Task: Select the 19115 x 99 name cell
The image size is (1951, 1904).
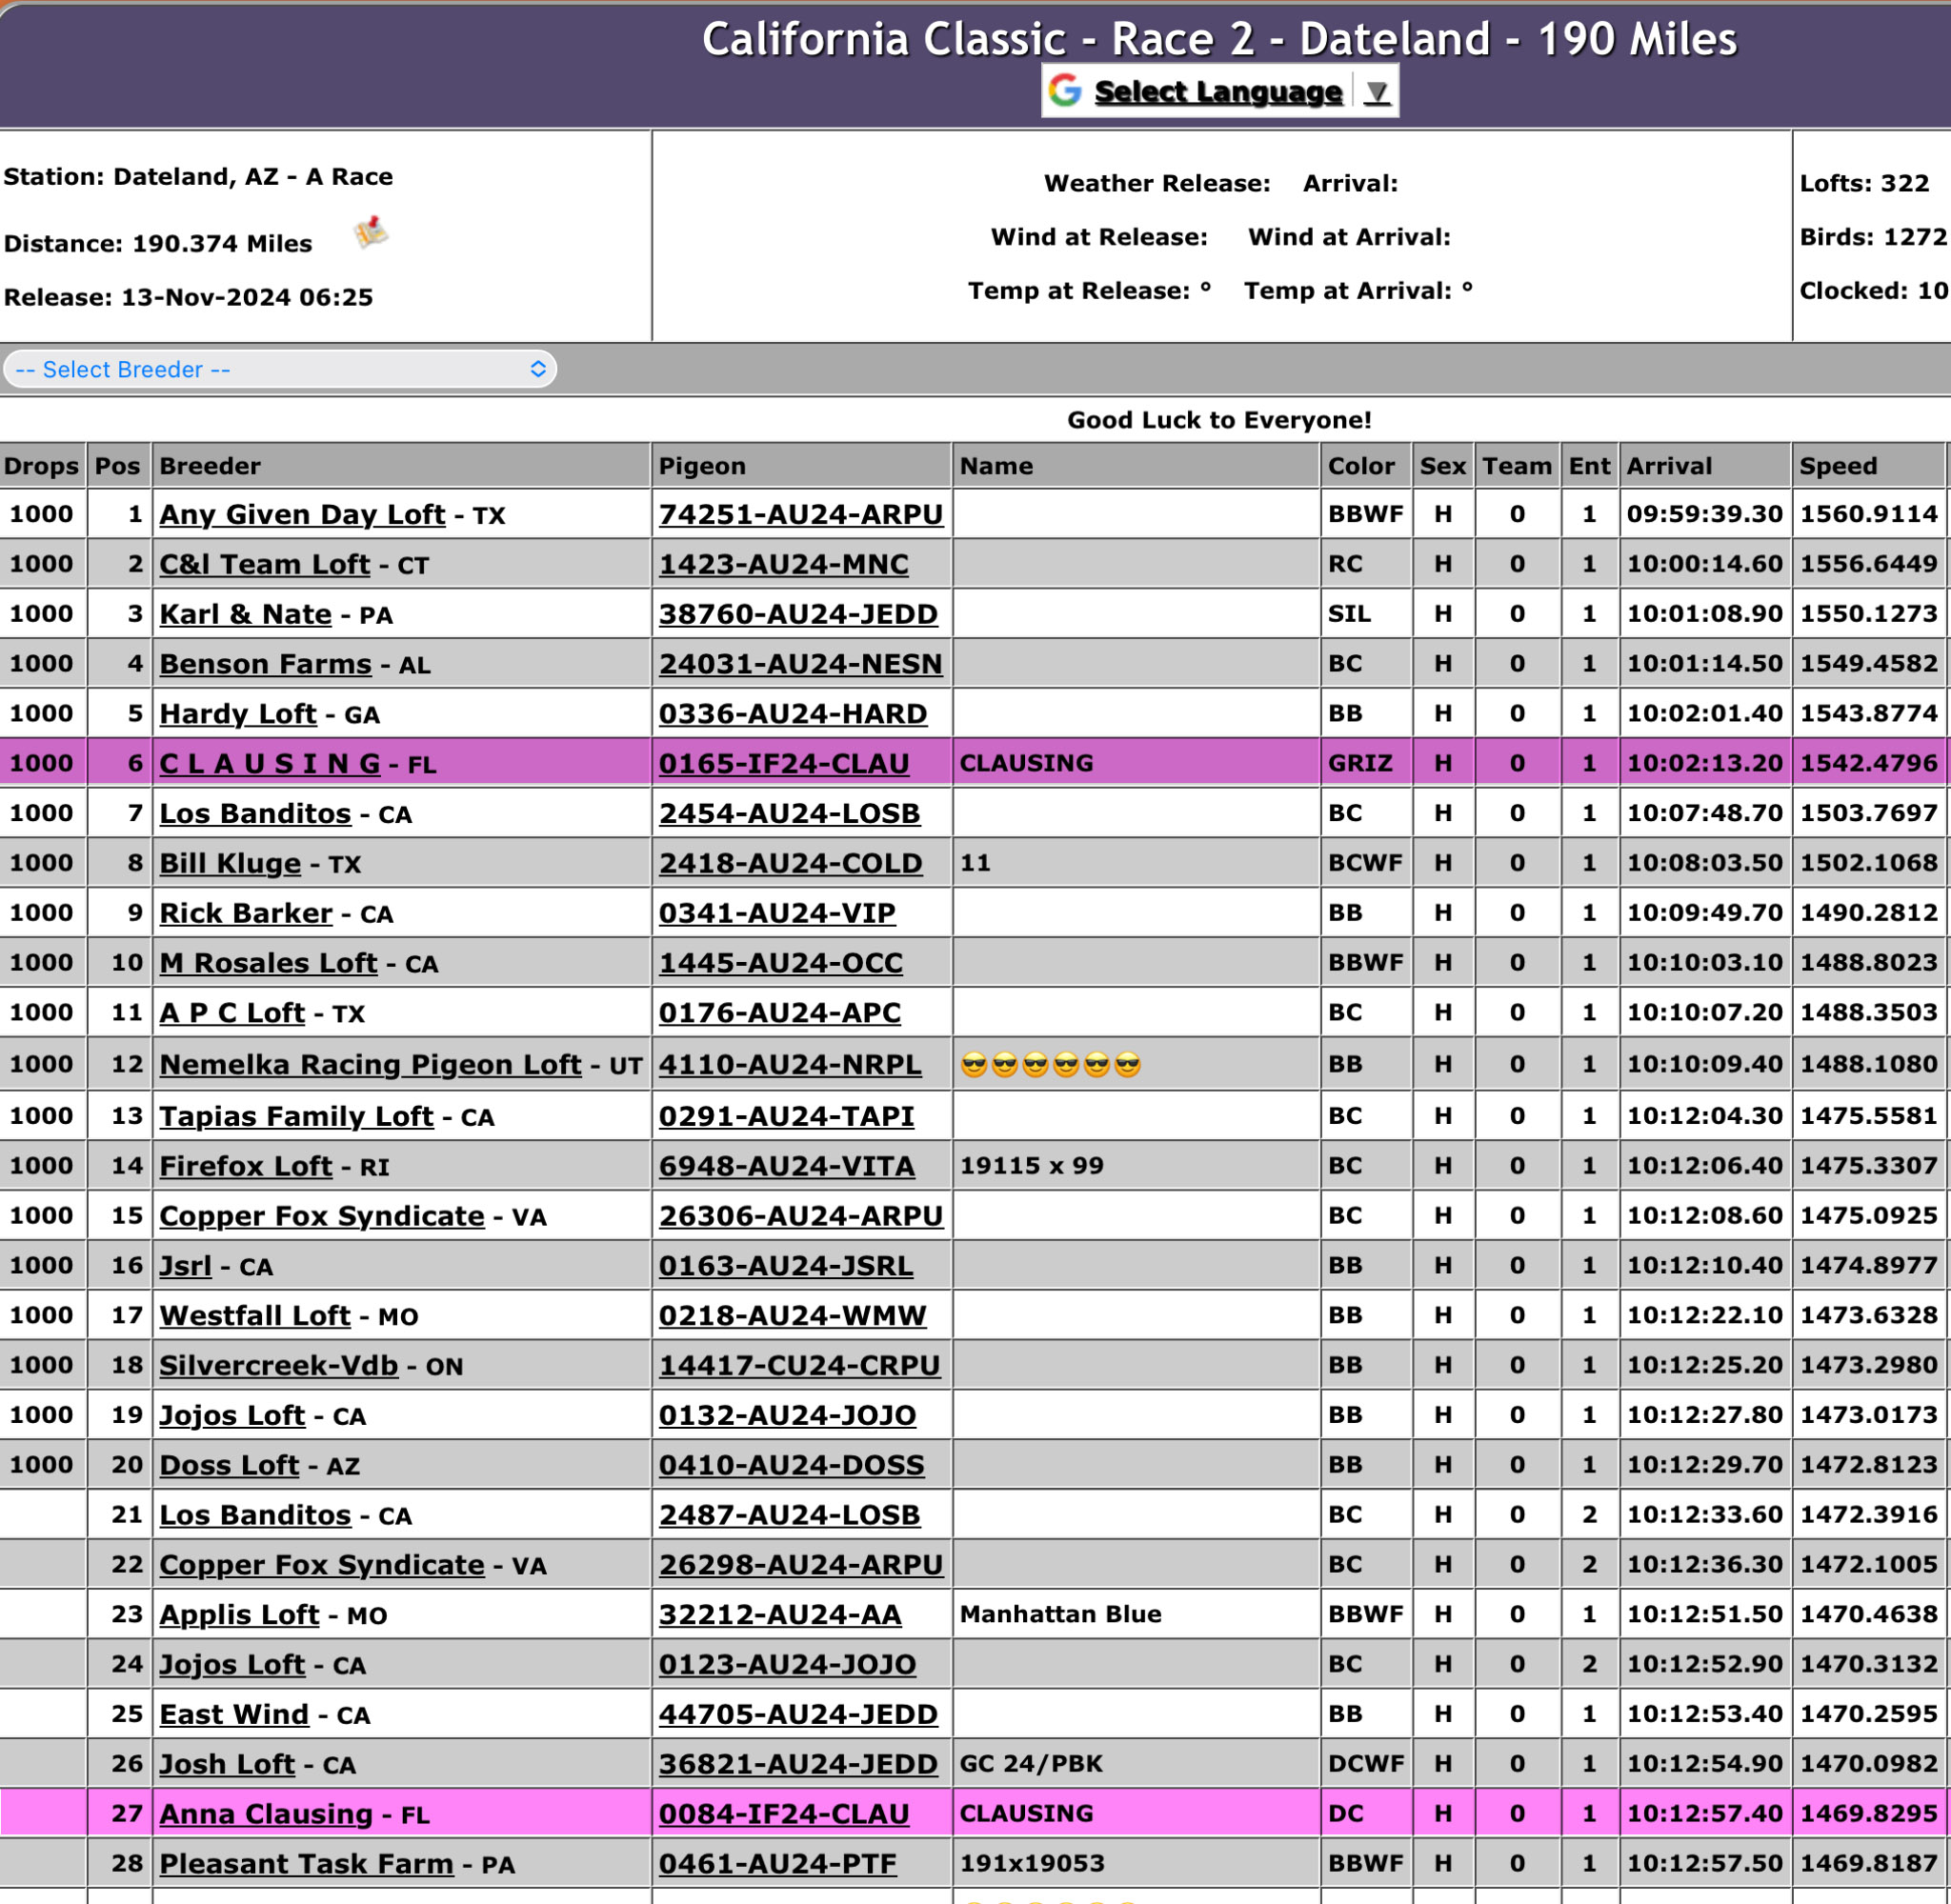Action: 1136,1165
